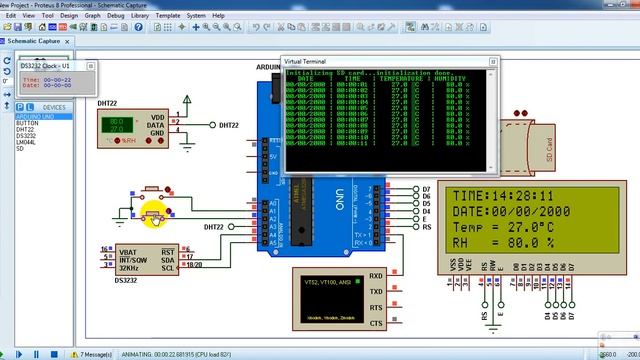
Task: Stop the simulation
Action: pyautogui.click(x=54, y=354)
